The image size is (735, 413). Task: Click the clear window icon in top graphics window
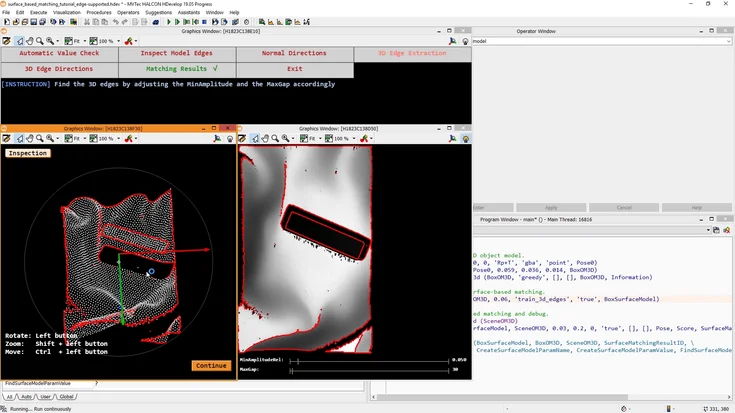click(6, 41)
